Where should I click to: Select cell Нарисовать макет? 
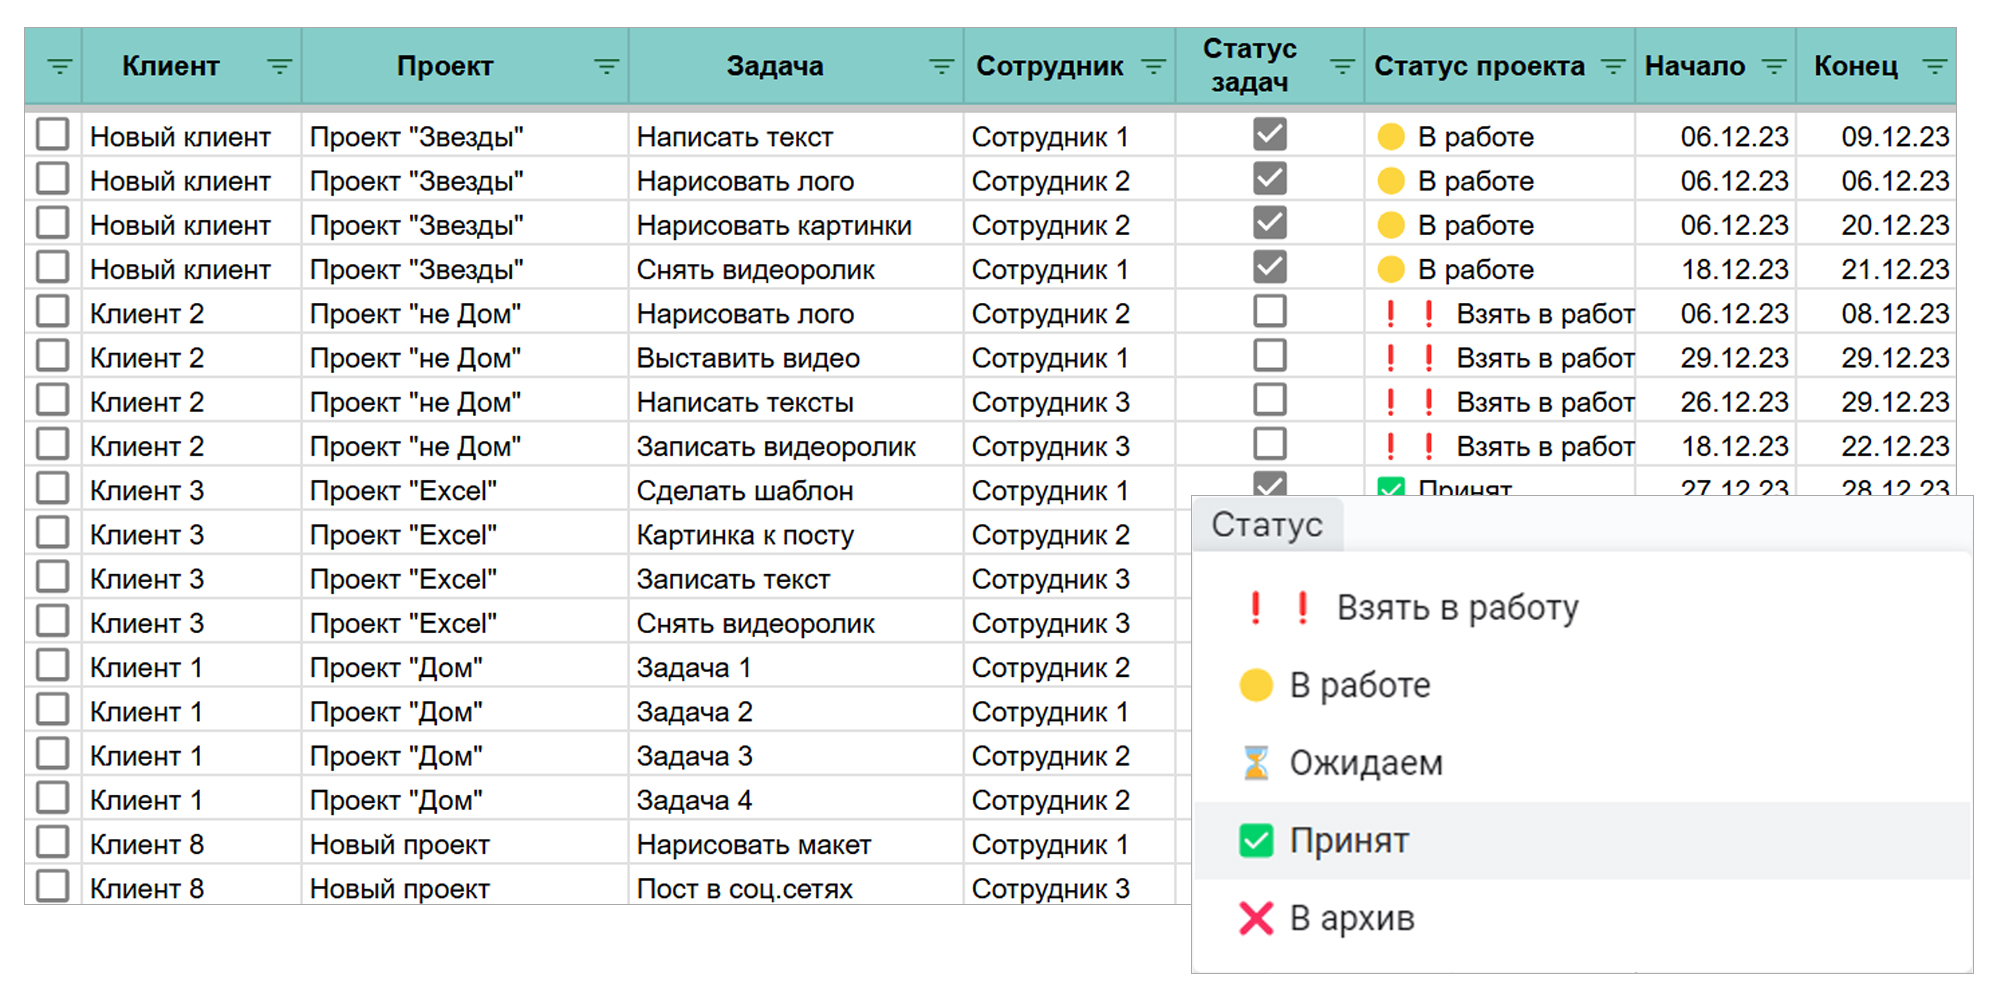coord(796,845)
